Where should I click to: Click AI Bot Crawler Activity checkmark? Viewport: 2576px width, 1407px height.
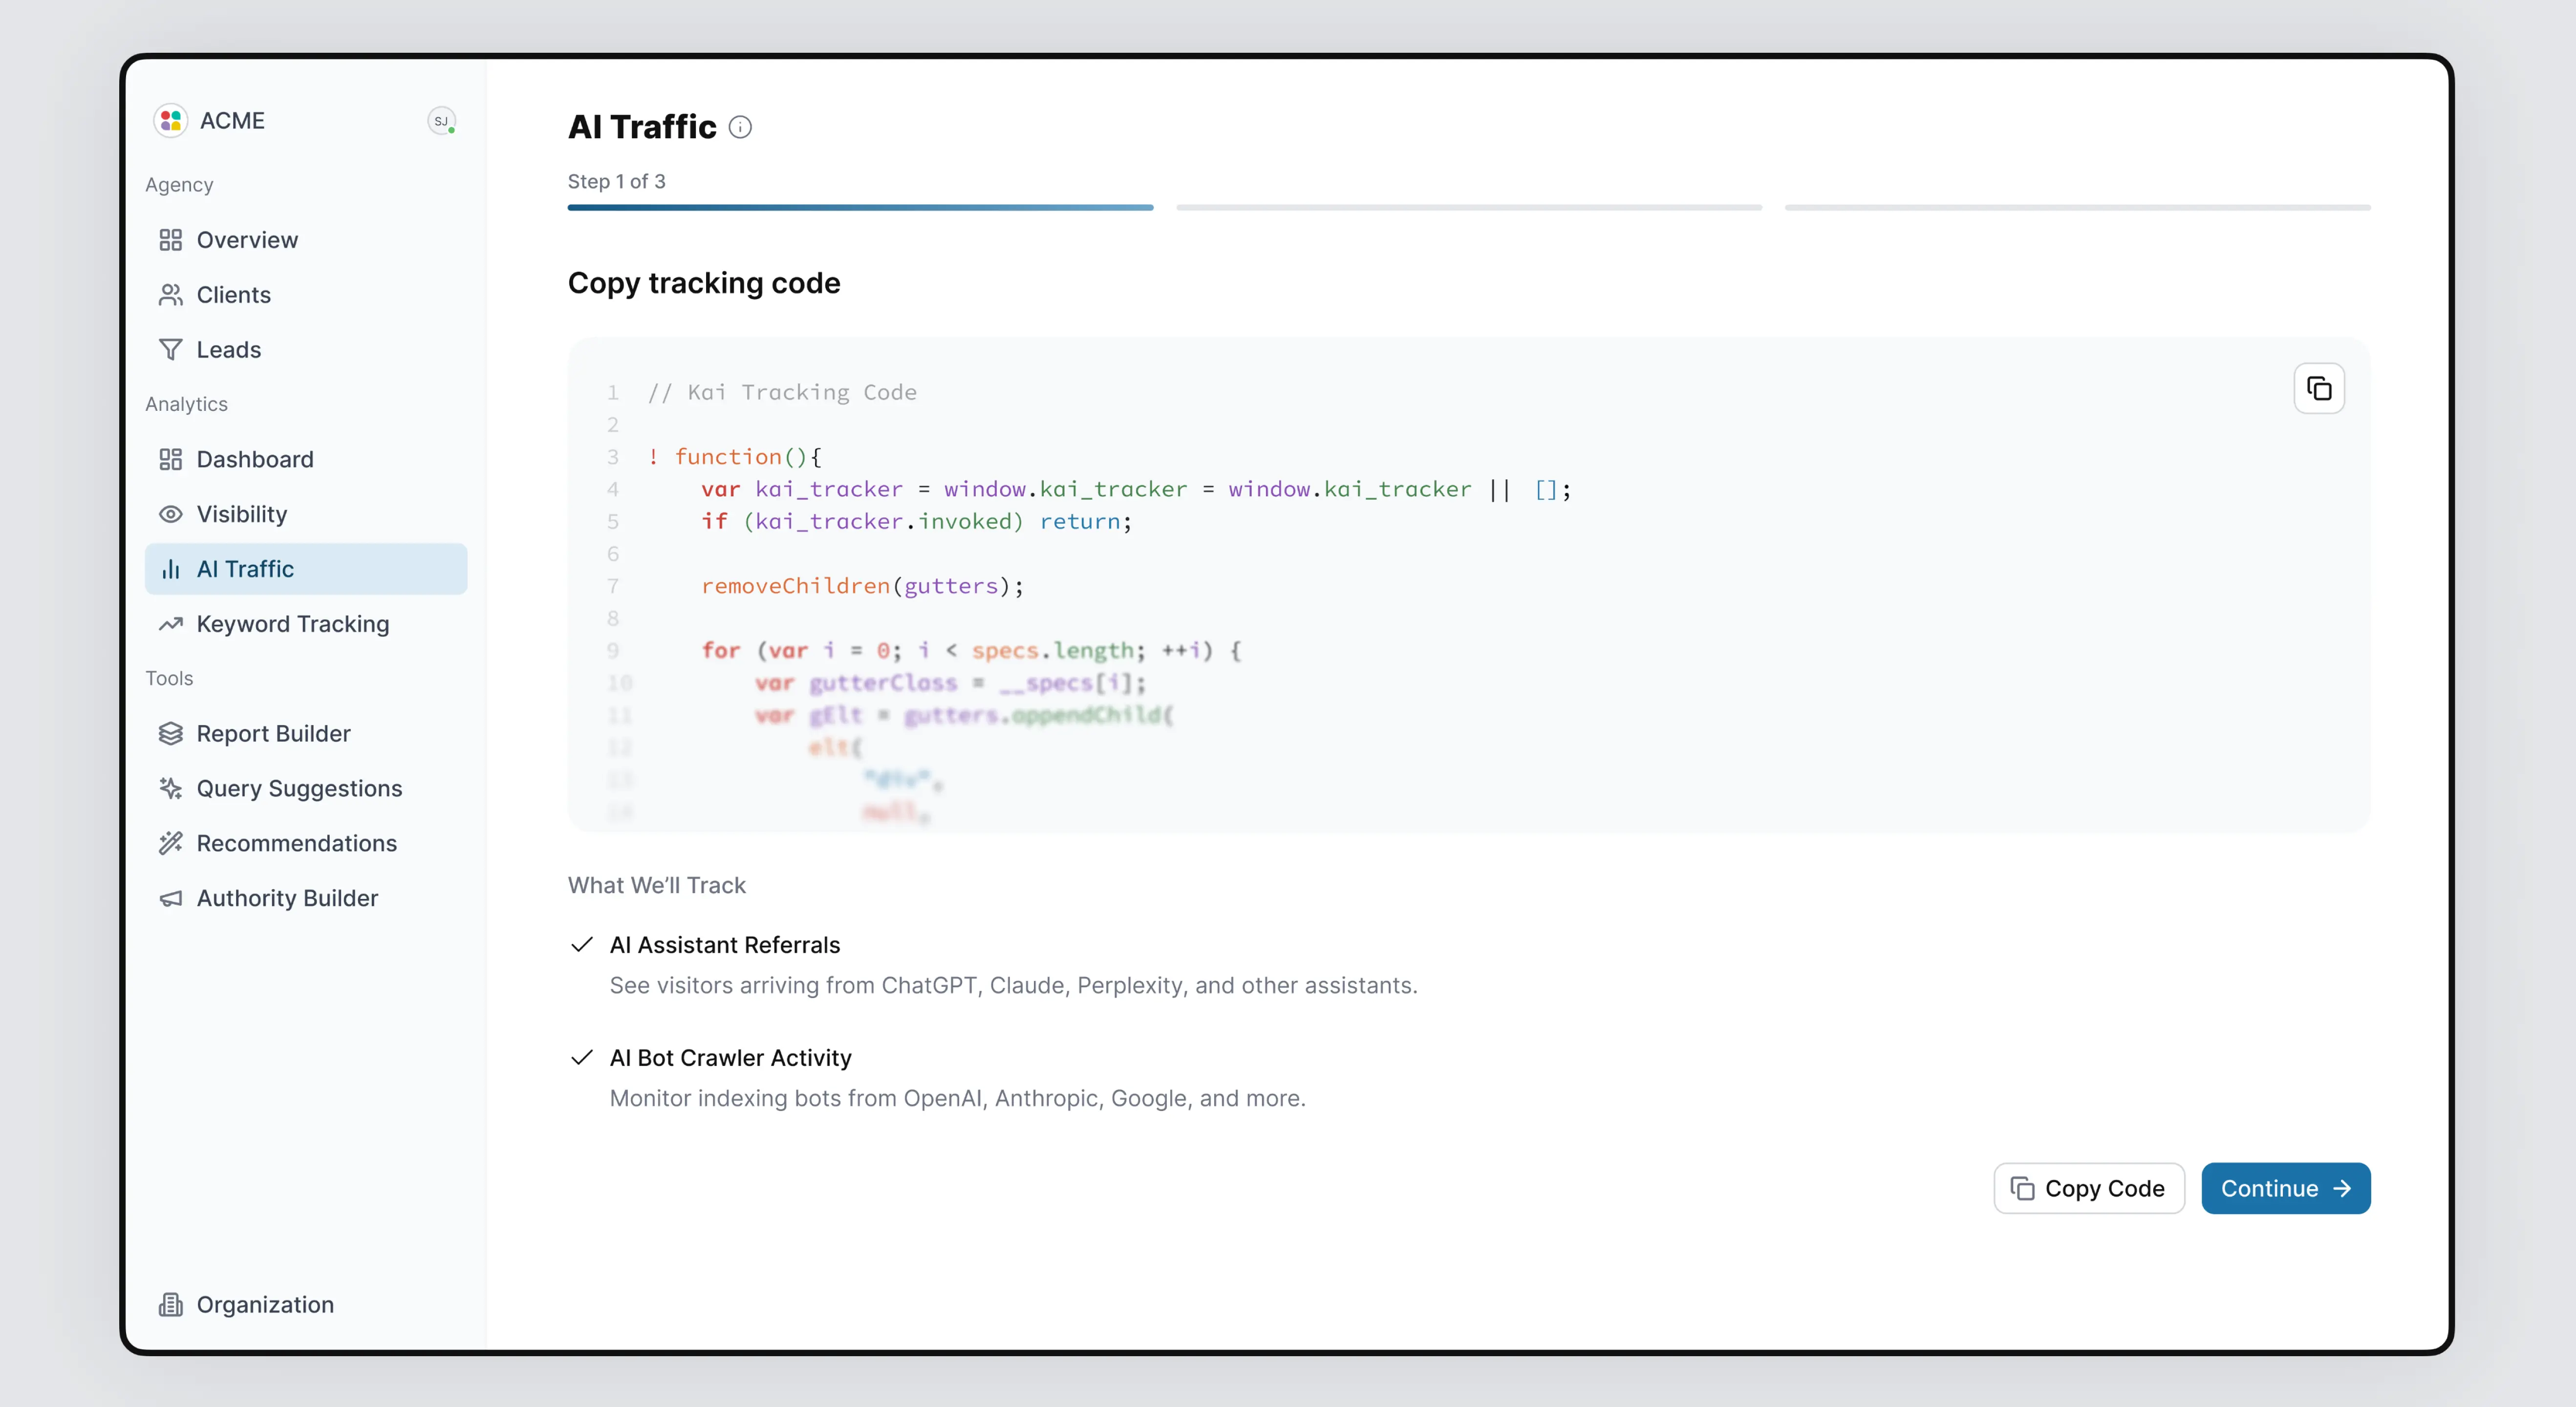point(582,1057)
